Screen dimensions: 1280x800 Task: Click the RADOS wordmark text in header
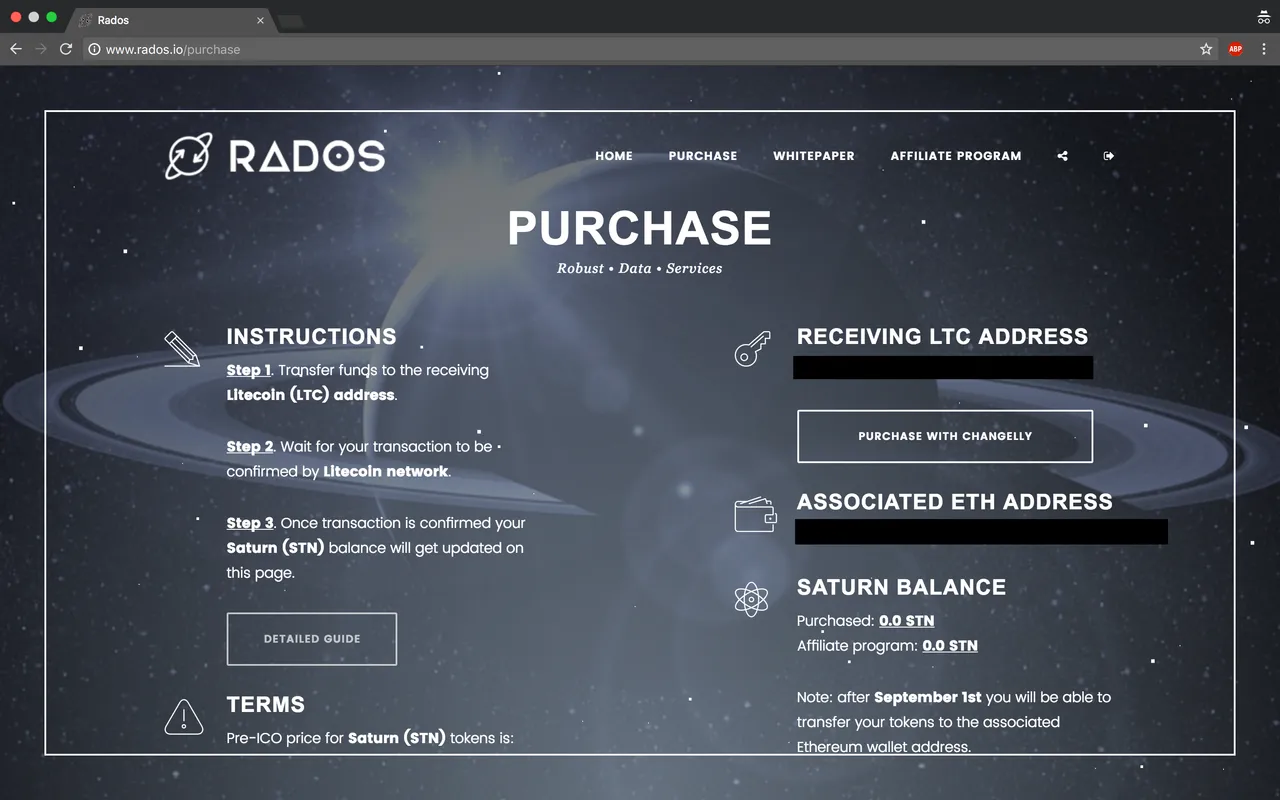tap(307, 156)
